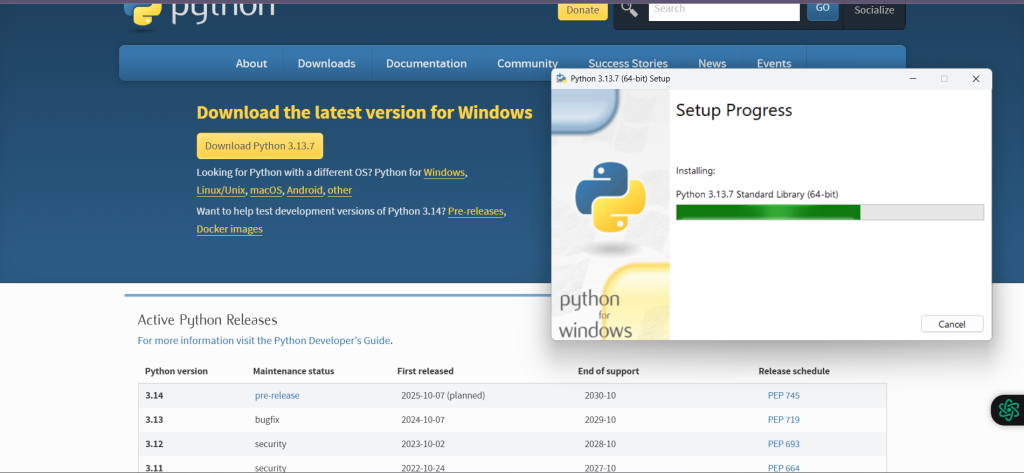Close the Python 3.13.7 Setup window

[975, 78]
